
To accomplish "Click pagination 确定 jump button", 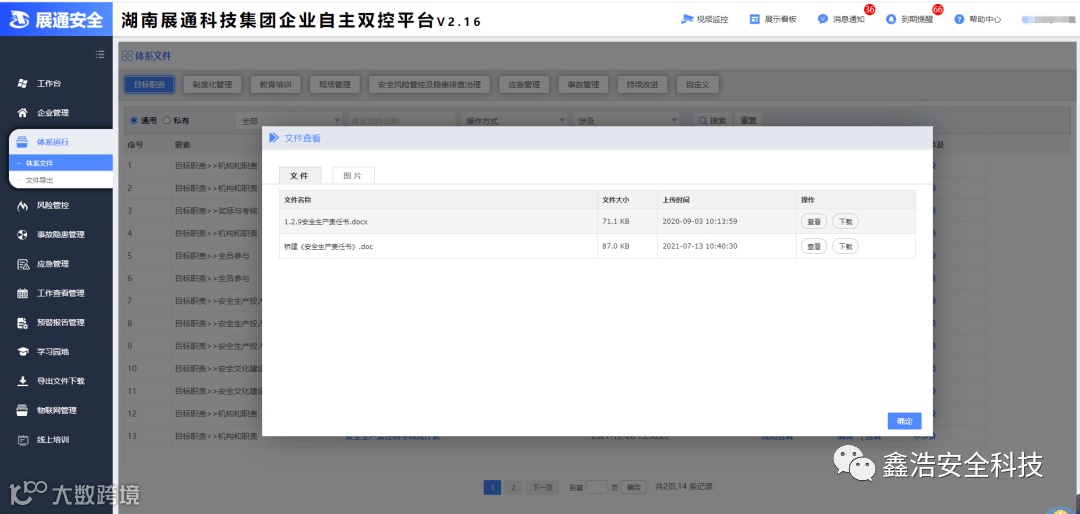I will click(634, 487).
